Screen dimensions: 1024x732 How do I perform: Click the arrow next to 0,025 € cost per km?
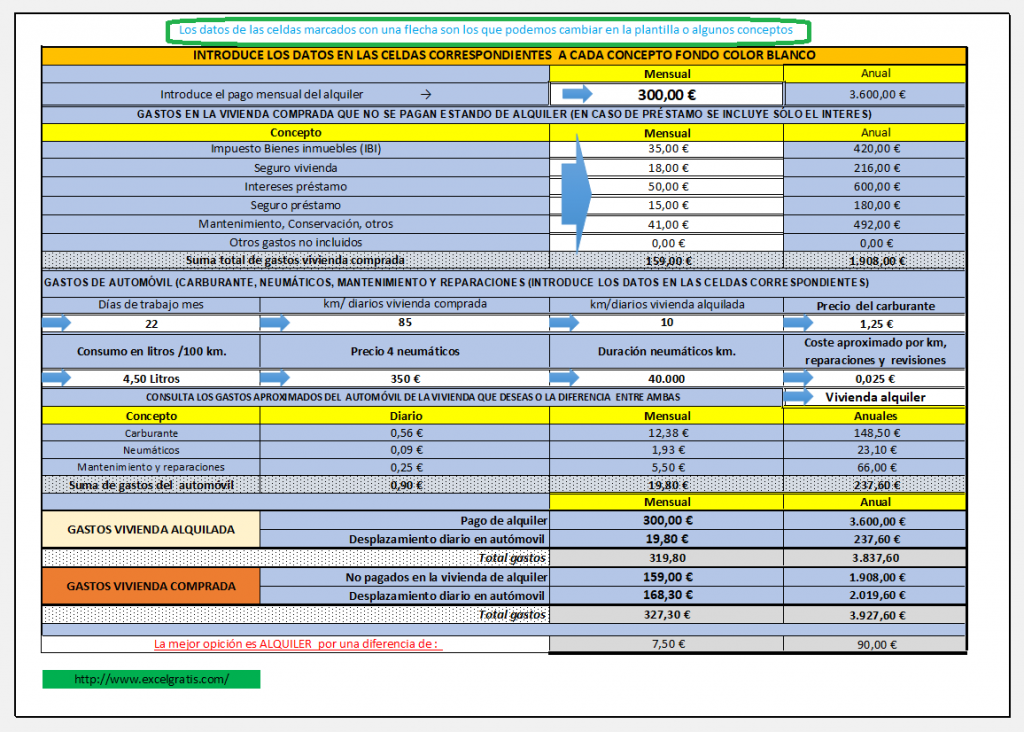click(799, 378)
